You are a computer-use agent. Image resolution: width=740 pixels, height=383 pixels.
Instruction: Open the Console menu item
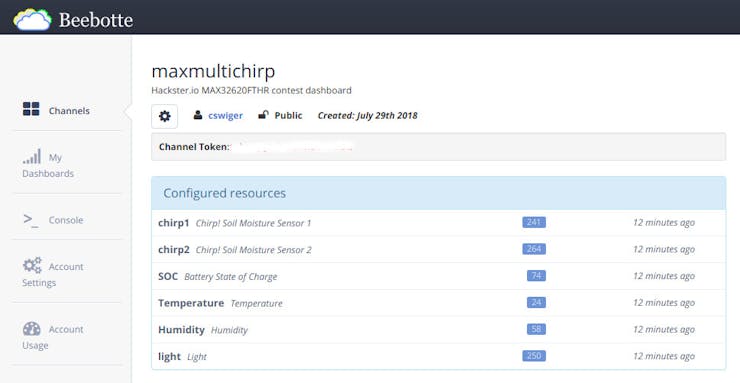(x=66, y=220)
